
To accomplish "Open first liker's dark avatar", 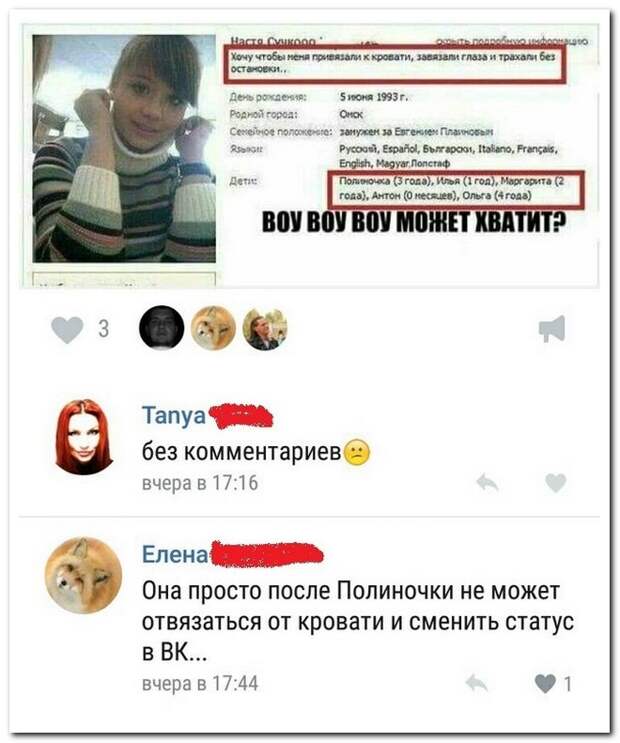I will (x=162, y=327).
